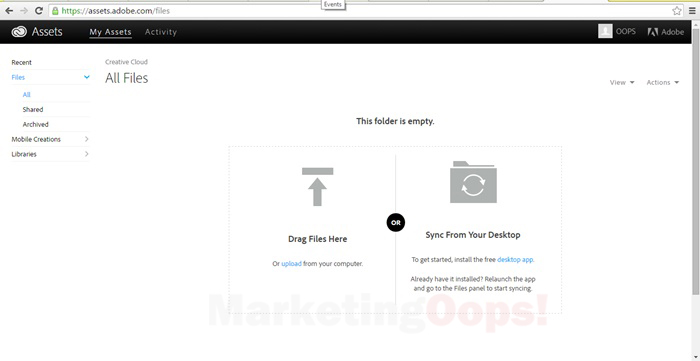
Task: Bookmark page with star icon
Action: click(677, 11)
